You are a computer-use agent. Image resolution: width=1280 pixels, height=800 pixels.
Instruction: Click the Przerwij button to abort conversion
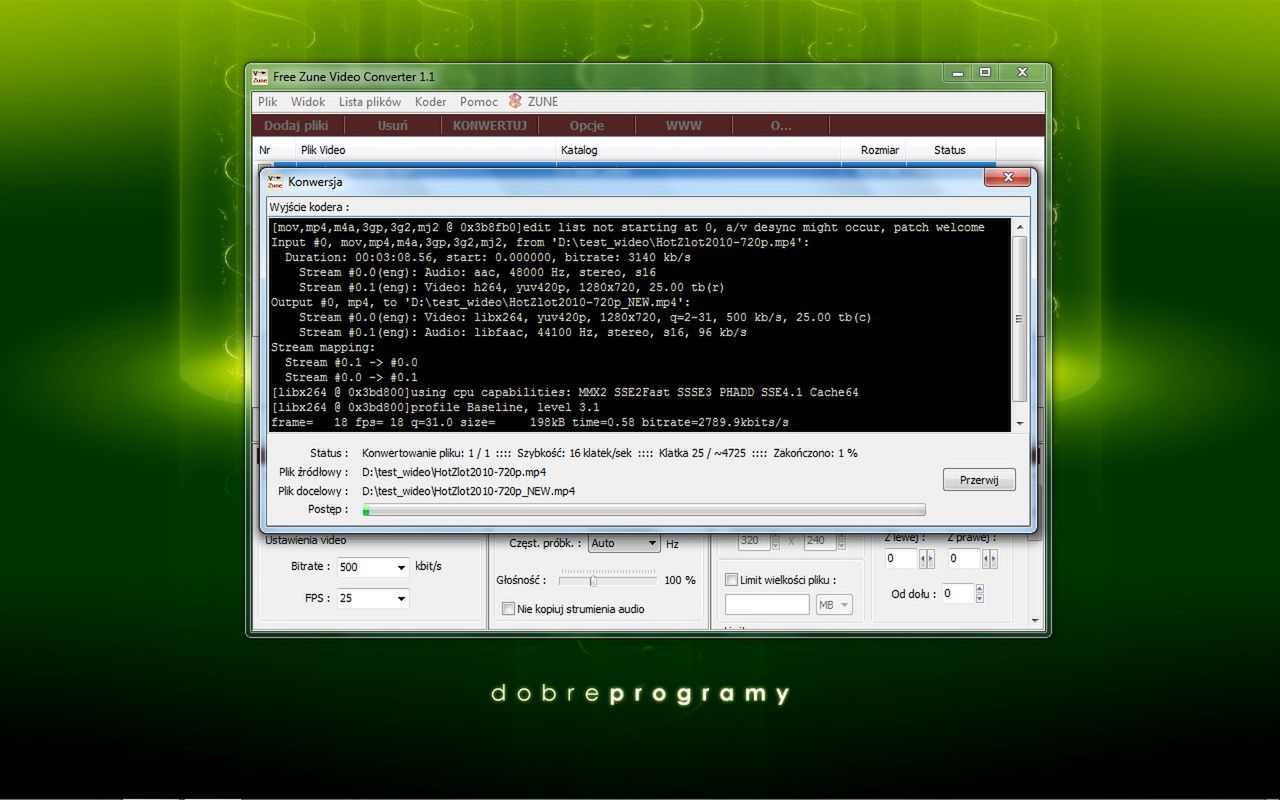click(x=979, y=480)
